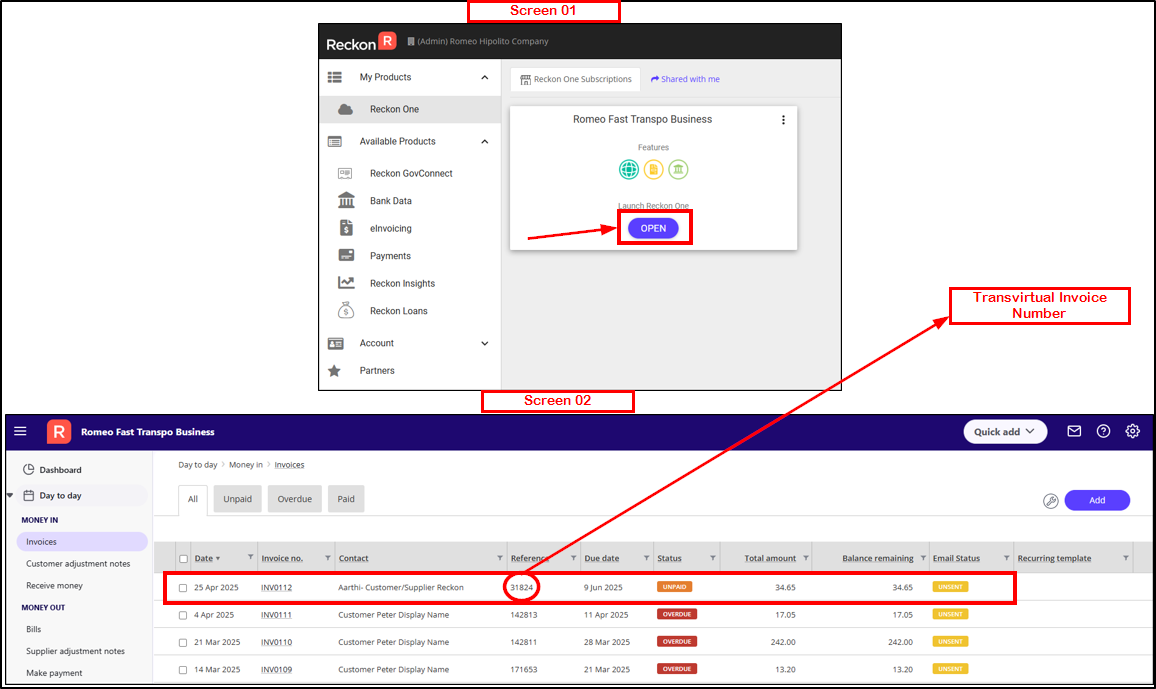Image resolution: width=1156 pixels, height=689 pixels.
Task: Open the mail envelope icon
Action: coord(1074,431)
